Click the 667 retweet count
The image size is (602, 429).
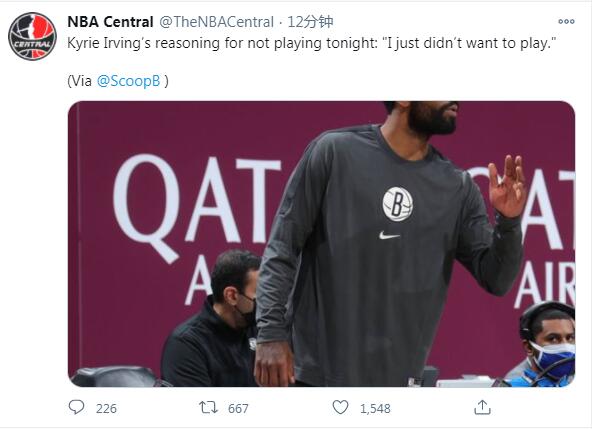pos(237,408)
